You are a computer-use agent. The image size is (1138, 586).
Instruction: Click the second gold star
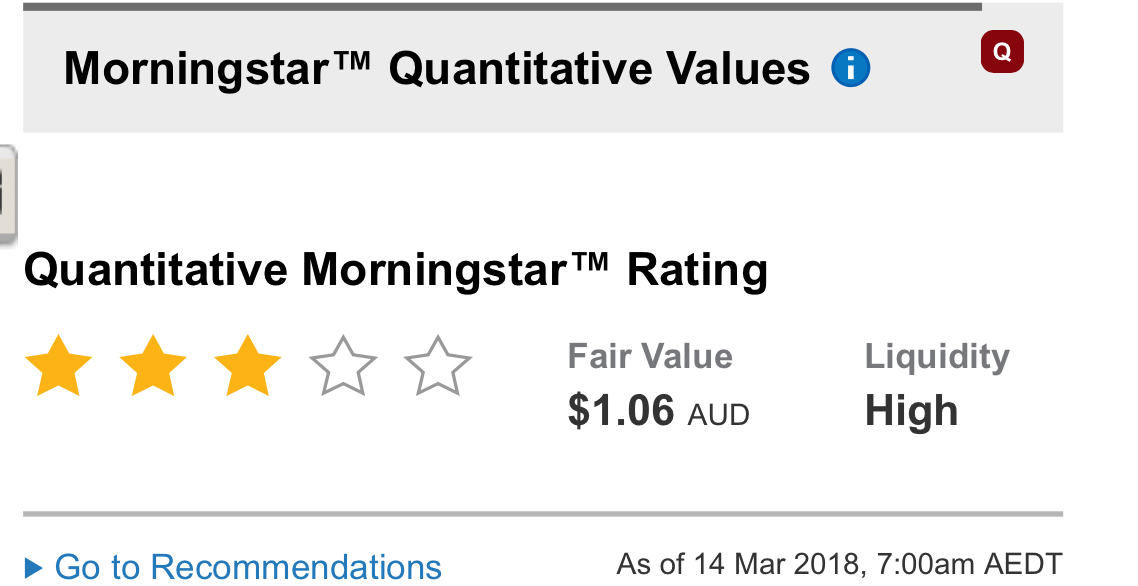[x=153, y=366]
